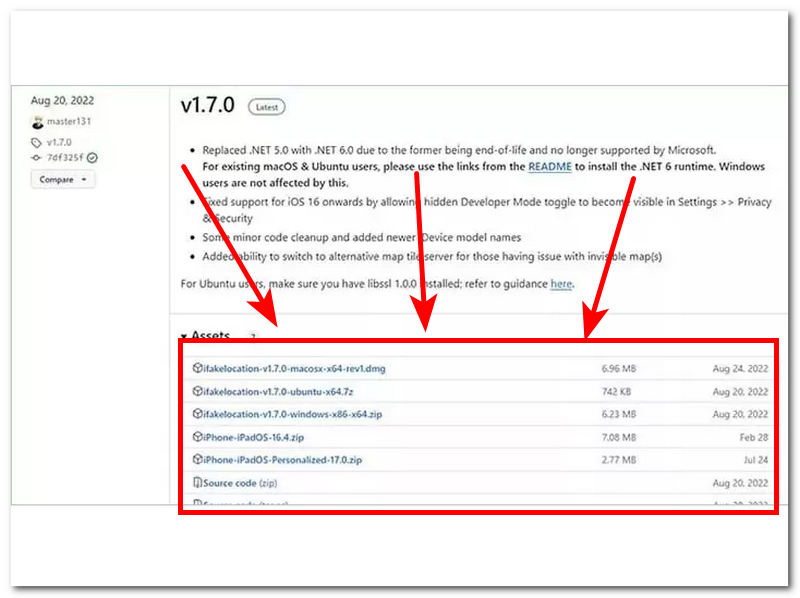Download ifakelocation-v1.7.0-ubuntu-x64.7z
This screenshot has width=800, height=598.
(279, 392)
